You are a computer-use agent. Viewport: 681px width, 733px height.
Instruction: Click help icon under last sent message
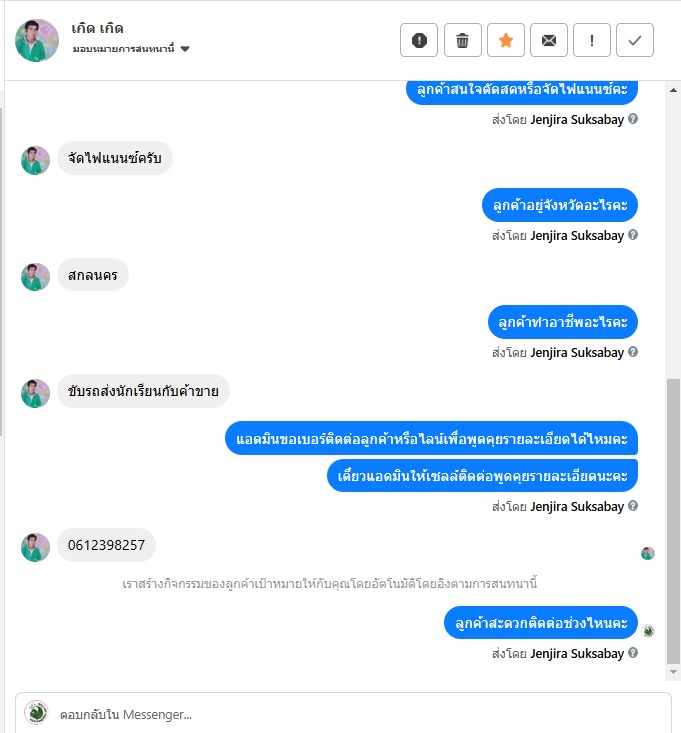633,653
